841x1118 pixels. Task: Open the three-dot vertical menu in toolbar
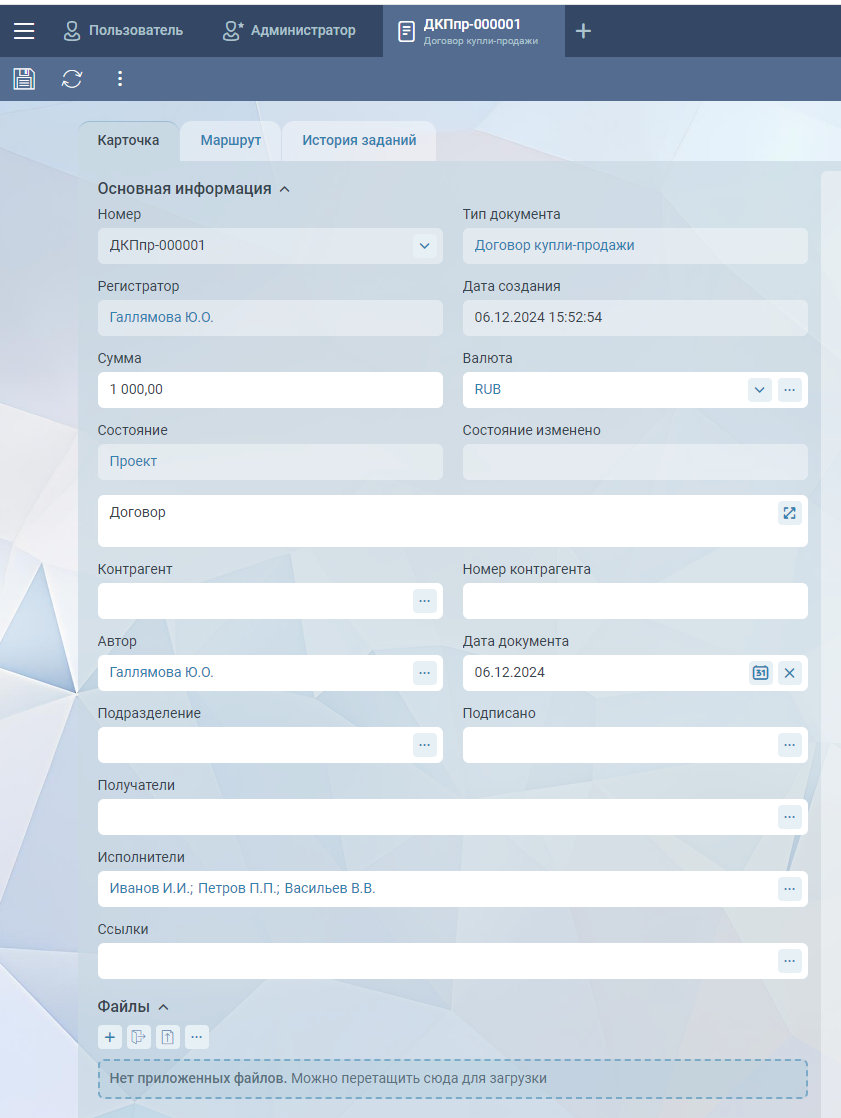120,79
